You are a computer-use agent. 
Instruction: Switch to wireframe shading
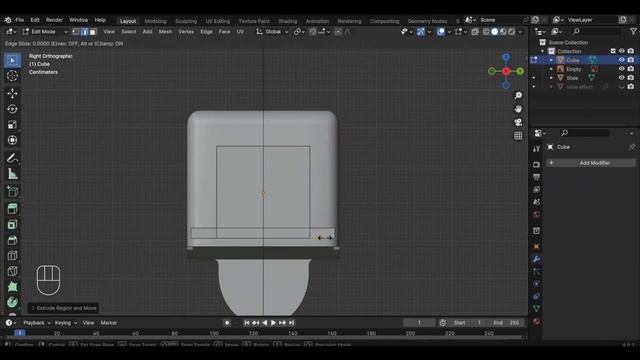[486, 31]
